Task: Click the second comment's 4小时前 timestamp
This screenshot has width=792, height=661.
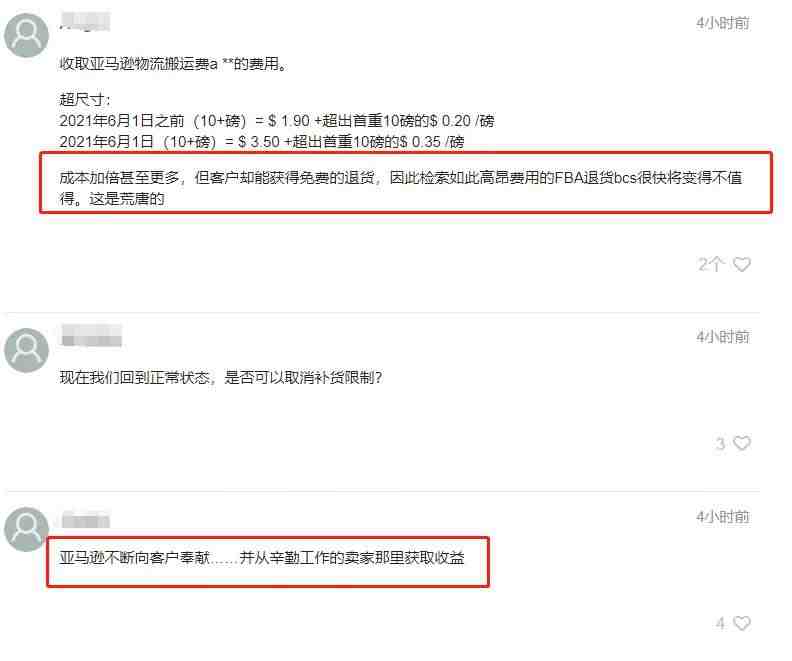Action: [722, 337]
